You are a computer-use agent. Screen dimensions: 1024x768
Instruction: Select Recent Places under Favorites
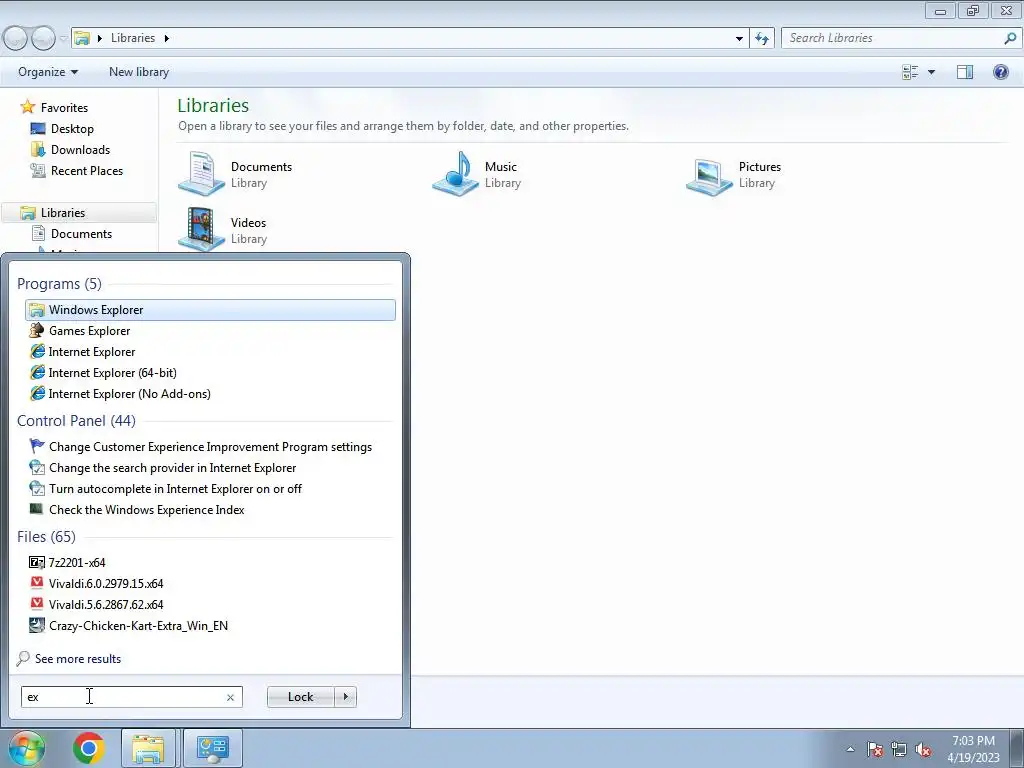[x=87, y=170]
